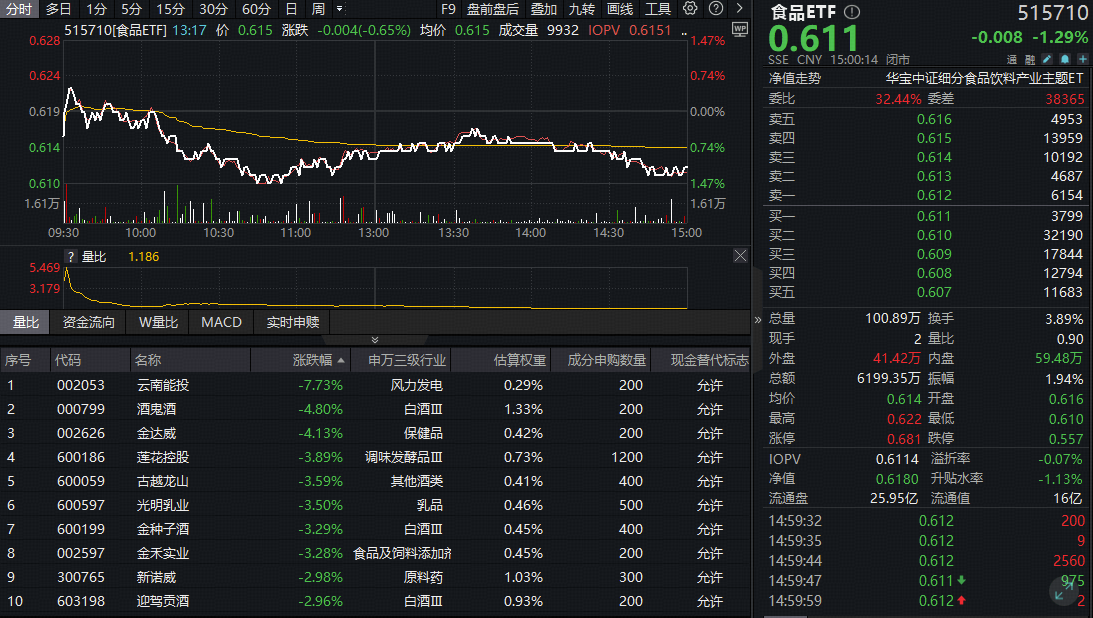Image resolution: width=1093 pixels, height=618 pixels.
Task: Toggle 盘前盘后 display
Action: (492, 9)
